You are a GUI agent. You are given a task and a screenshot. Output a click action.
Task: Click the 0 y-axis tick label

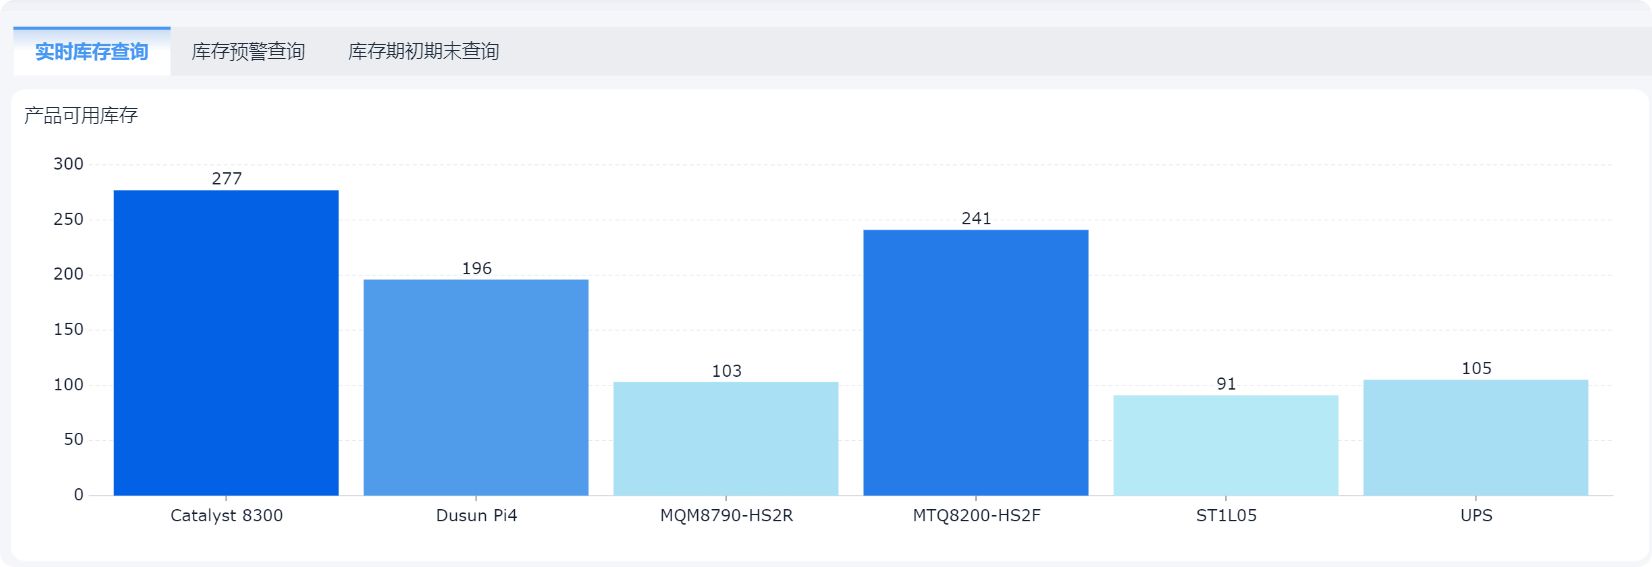[x=79, y=495]
